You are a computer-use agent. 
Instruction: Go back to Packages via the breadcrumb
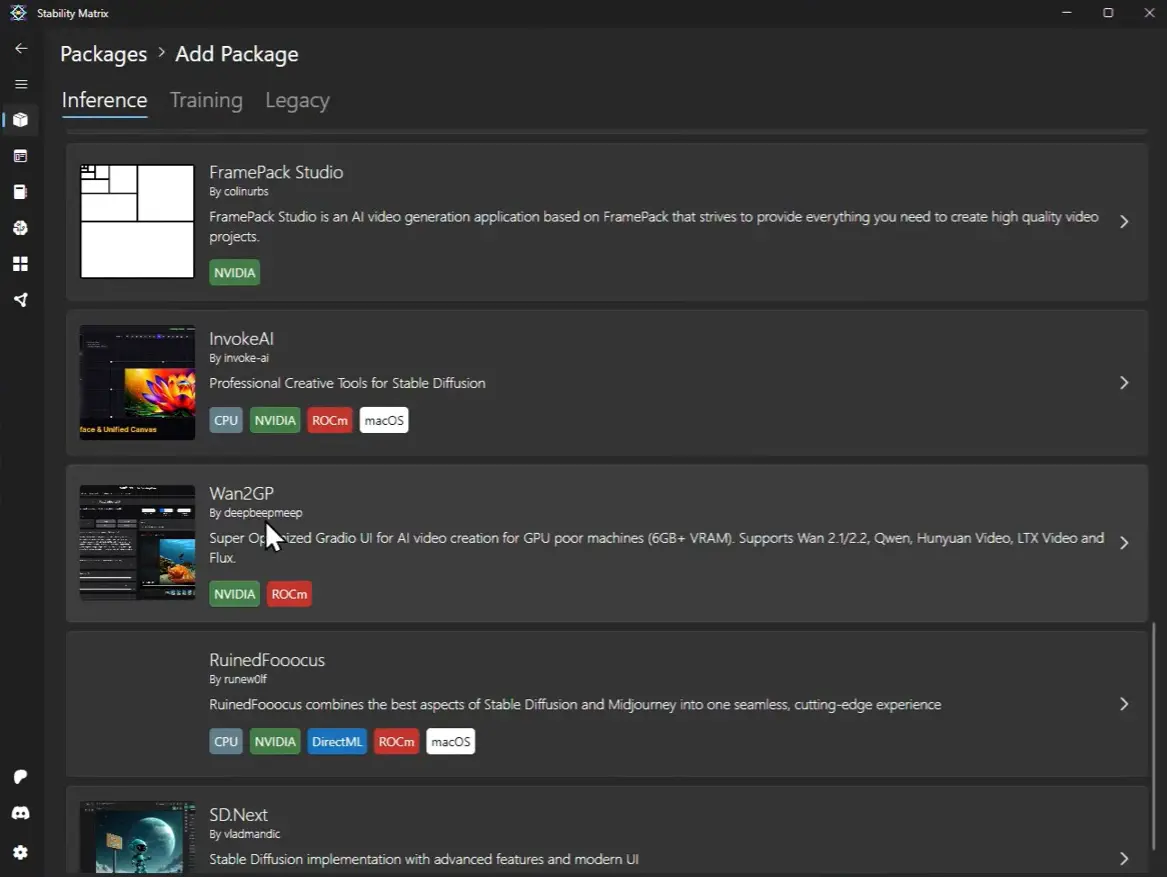(x=103, y=54)
